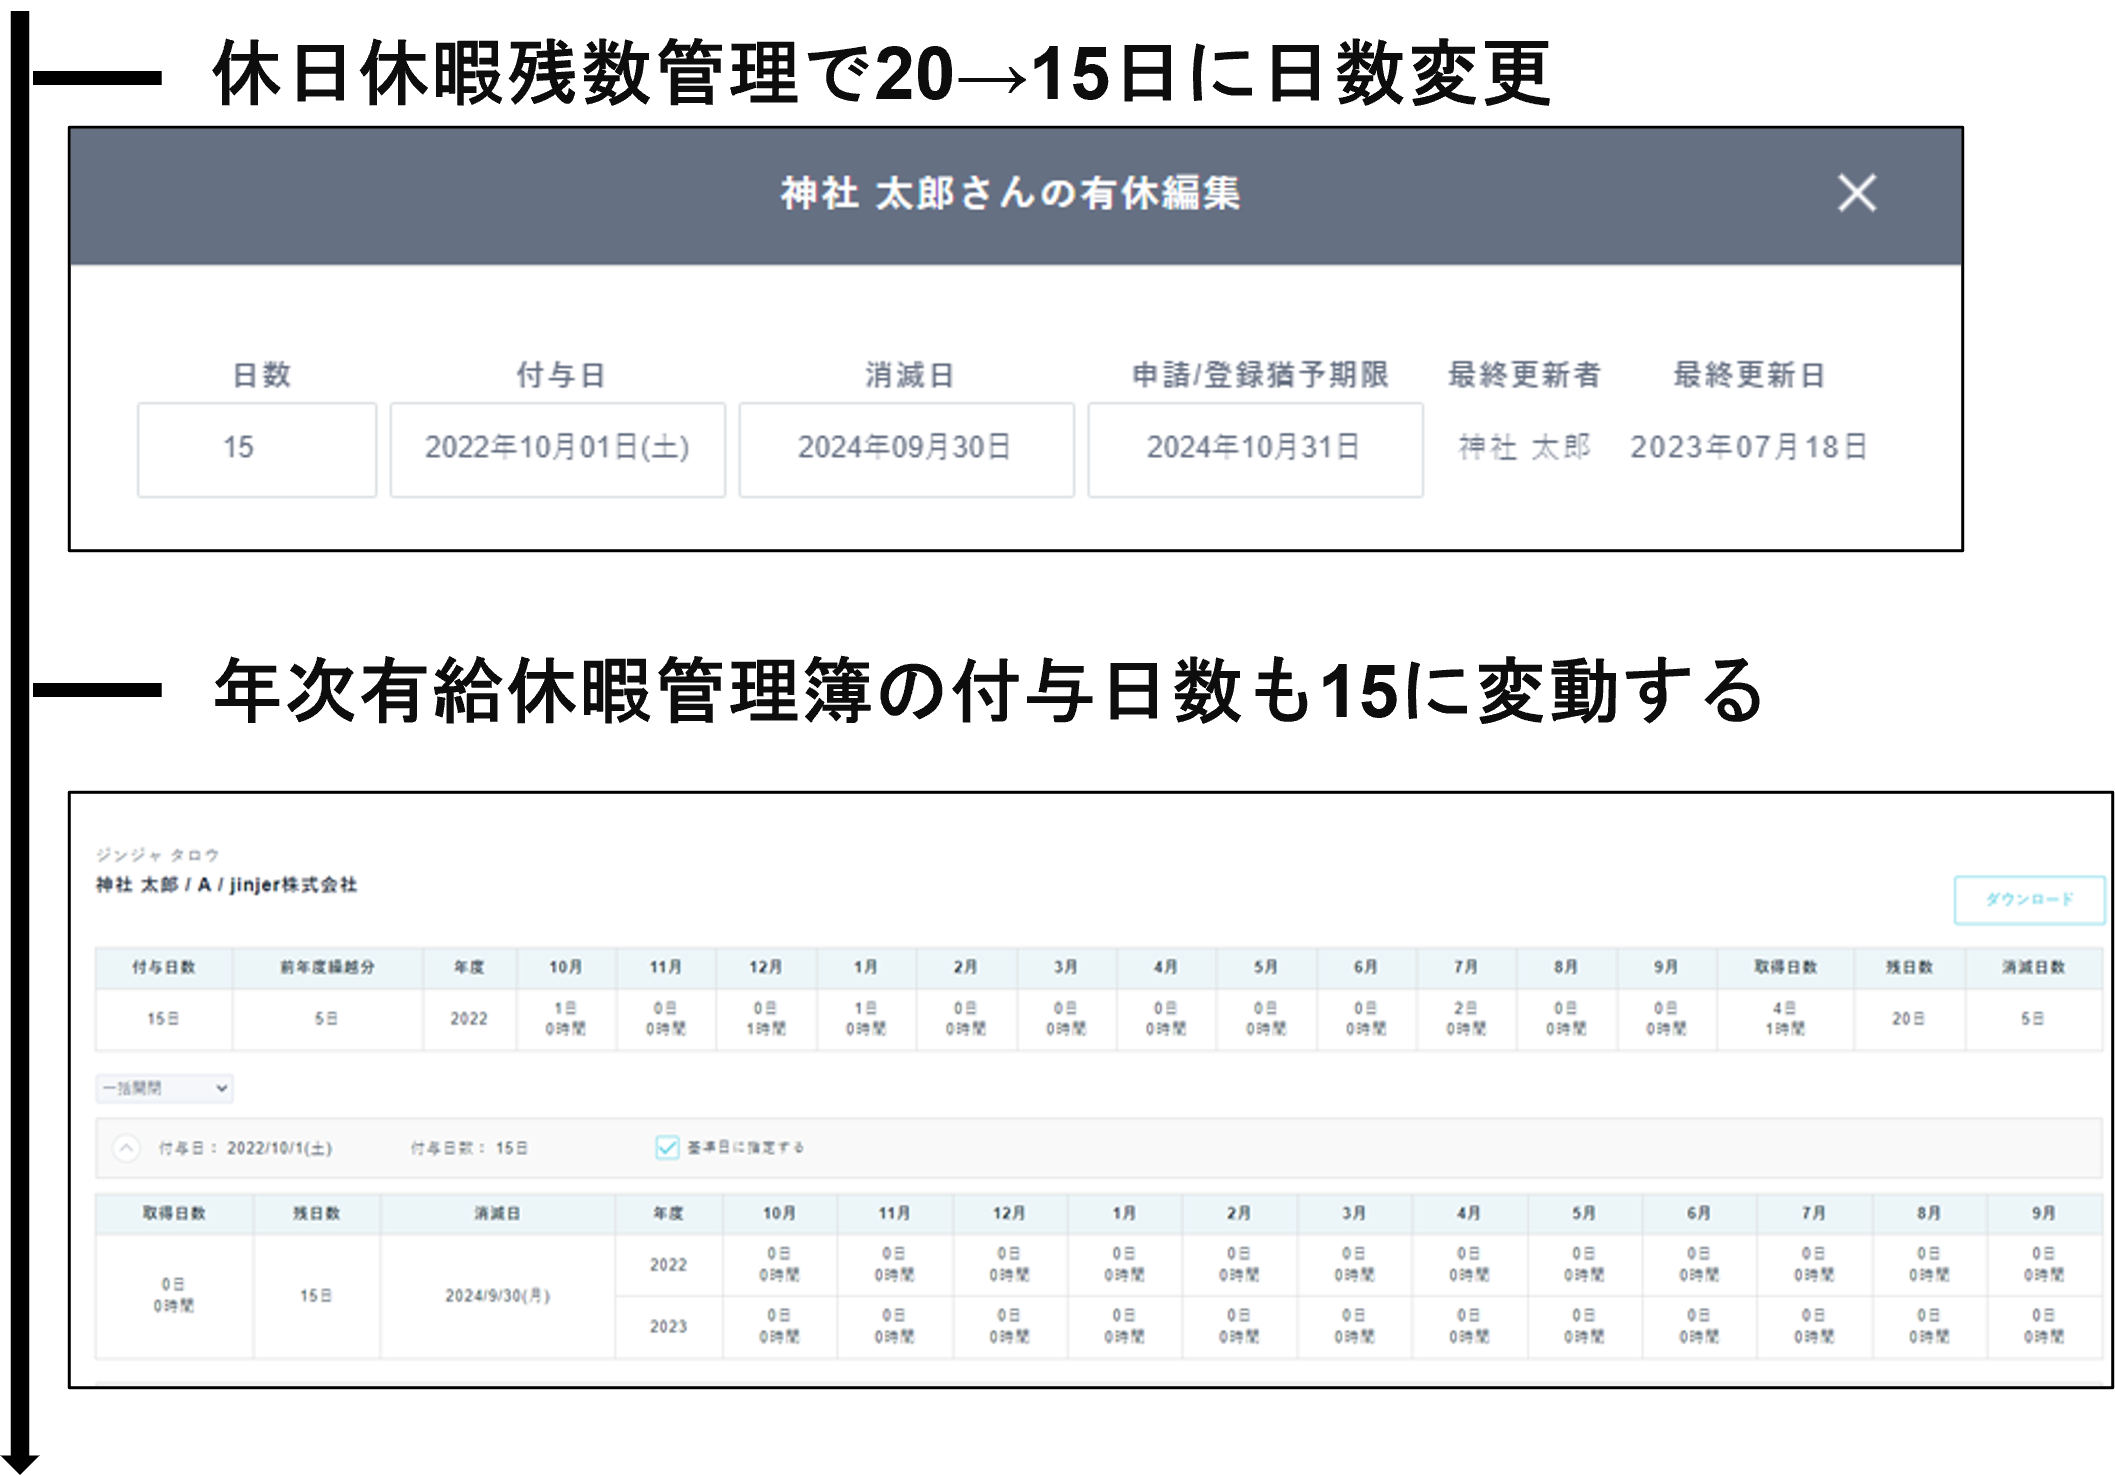This screenshot has width=2115, height=1476.
Task: Click the 消滅日 cell 2024/9/30(月)
Action: pos(497,1296)
